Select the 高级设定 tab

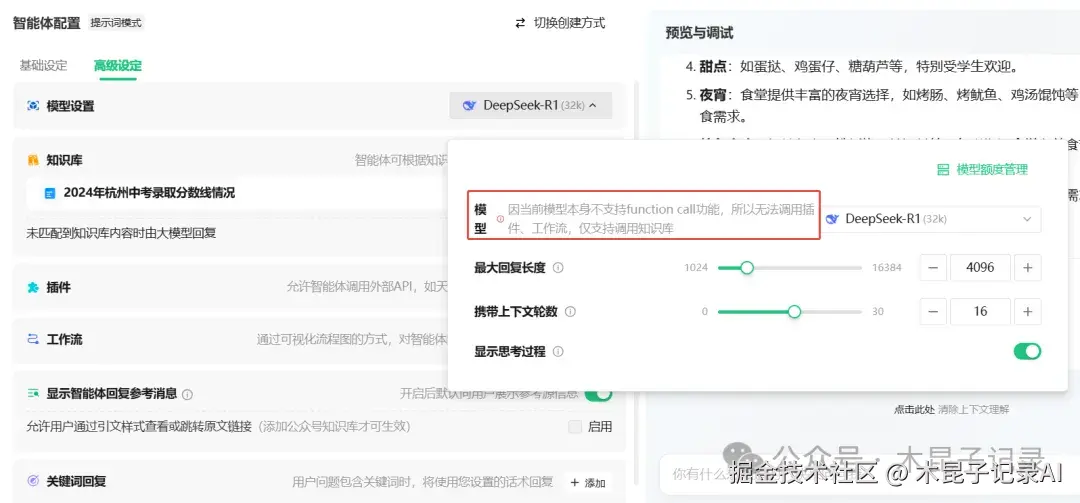(118, 65)
